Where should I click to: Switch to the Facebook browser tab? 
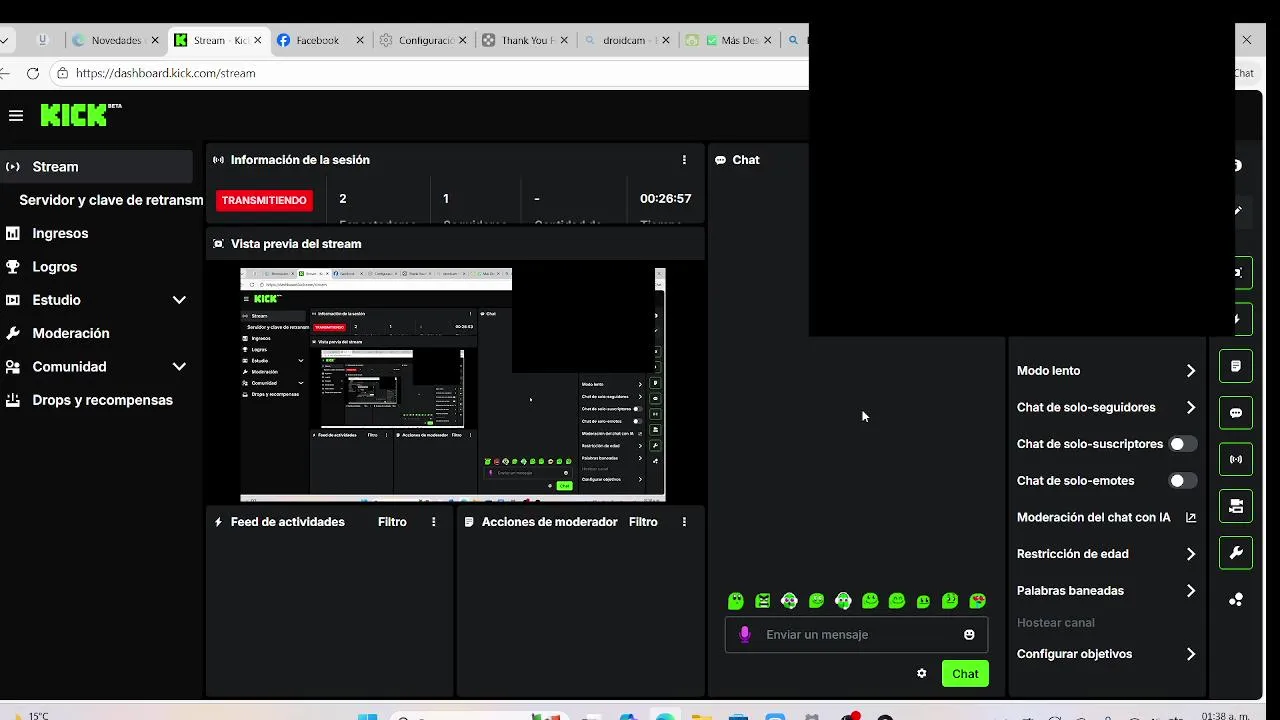coord(318,40)
